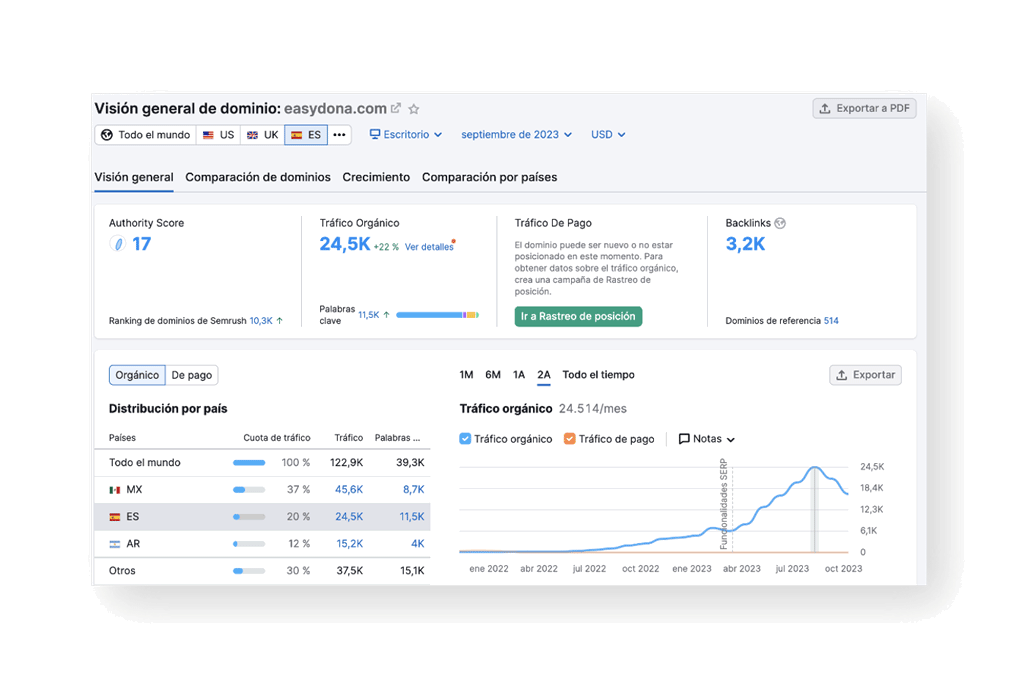Viewport: 1024px width, 681px height.
Task: Open the septiembre de 2023 date dropdown
Action: 517,135
